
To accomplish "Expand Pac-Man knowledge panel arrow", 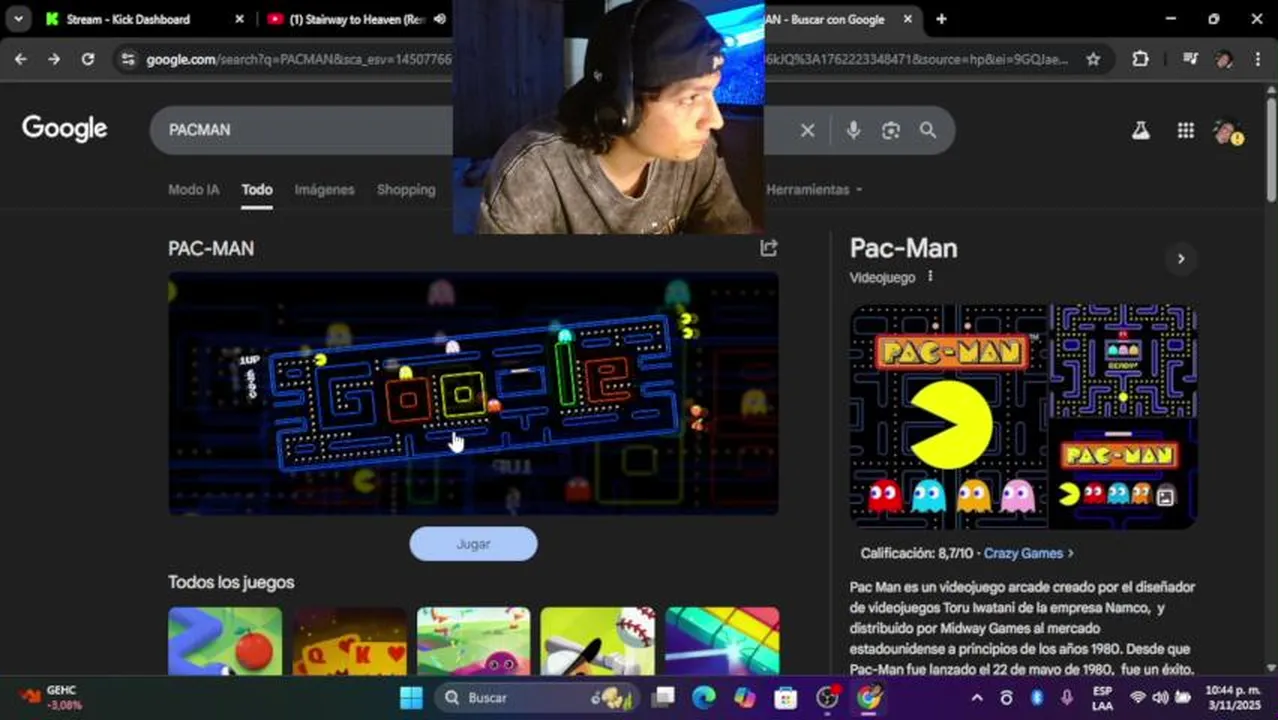I will tap(1181, 259).
